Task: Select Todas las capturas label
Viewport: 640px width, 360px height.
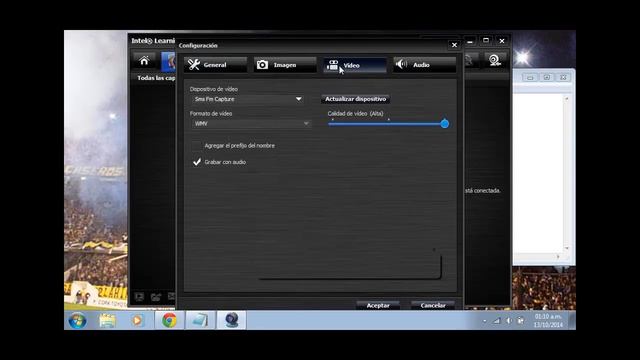Action: pos(156,78)
